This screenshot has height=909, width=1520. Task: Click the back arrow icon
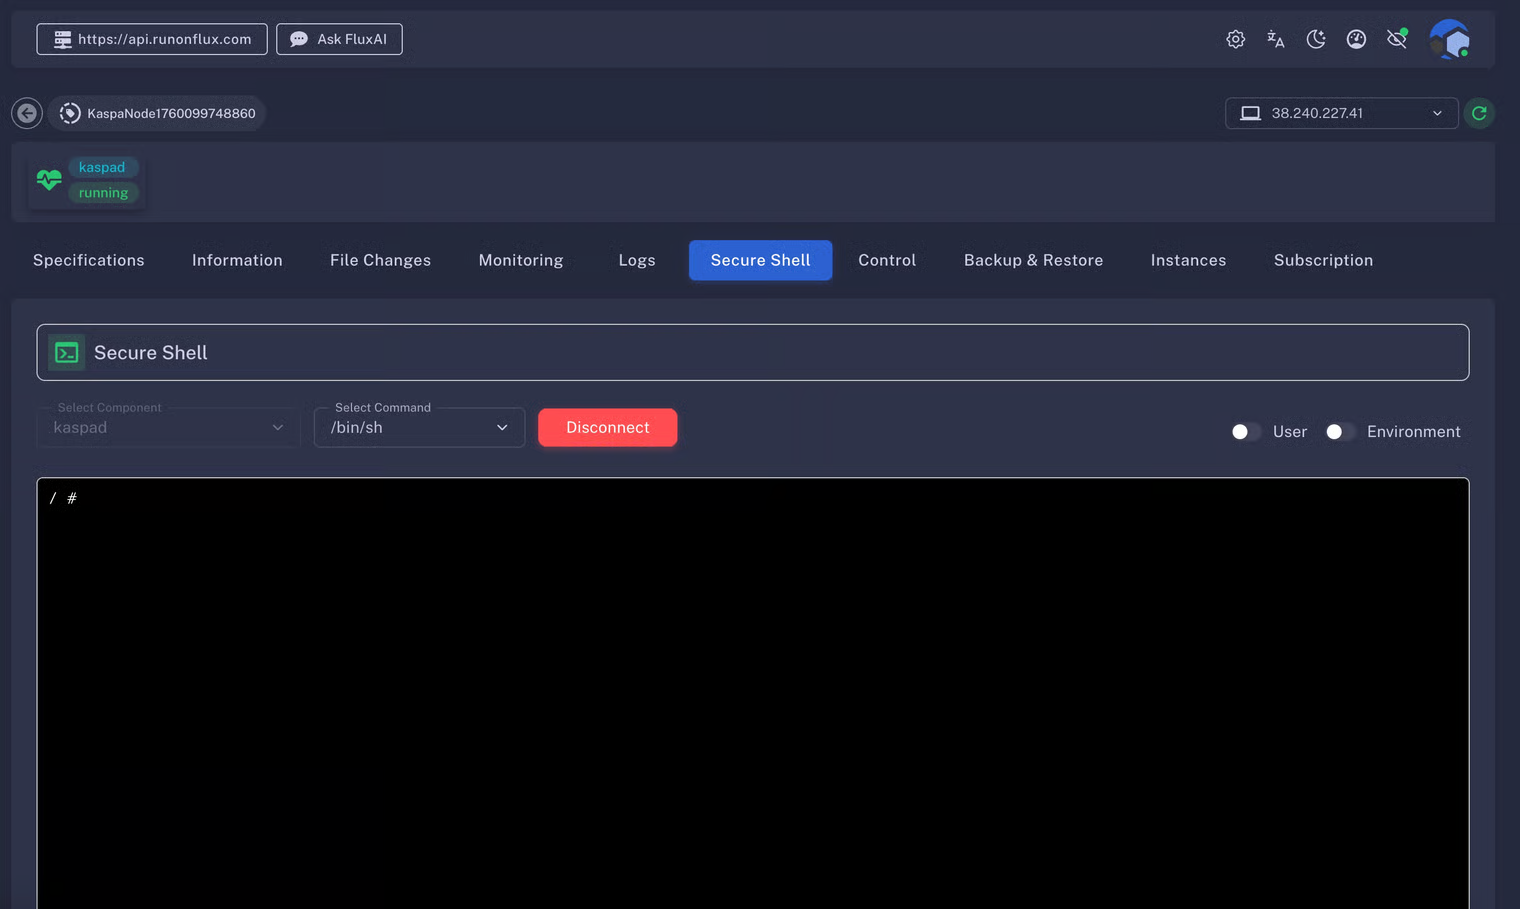(x=27, y=113)
